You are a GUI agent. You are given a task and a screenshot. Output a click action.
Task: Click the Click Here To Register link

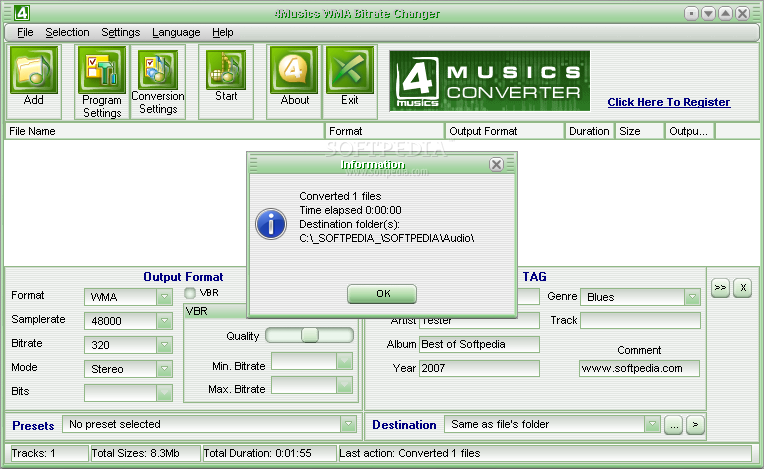tap(668, 102)
